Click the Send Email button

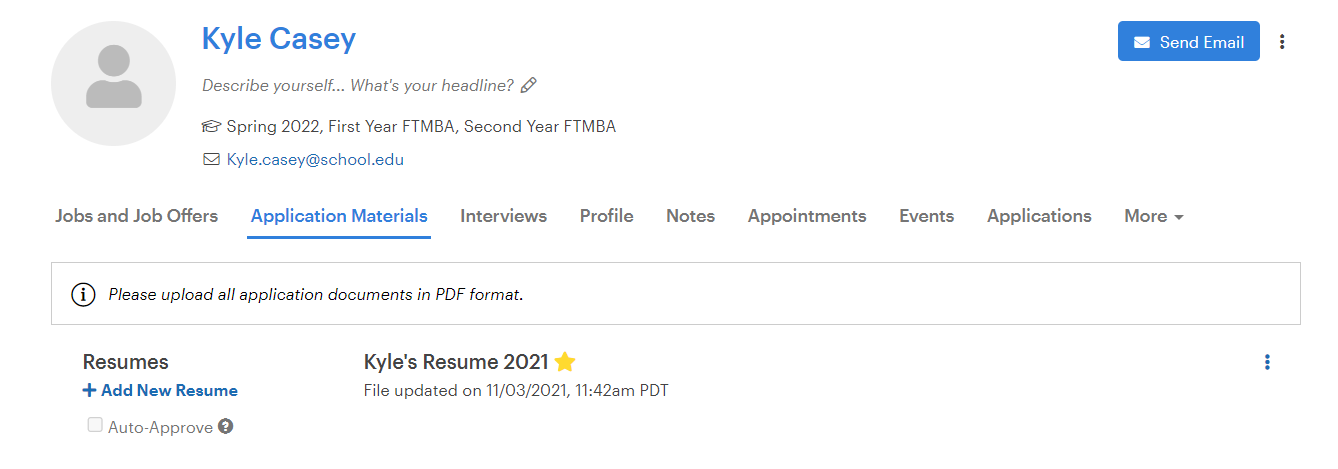(x=1188, y=42)
